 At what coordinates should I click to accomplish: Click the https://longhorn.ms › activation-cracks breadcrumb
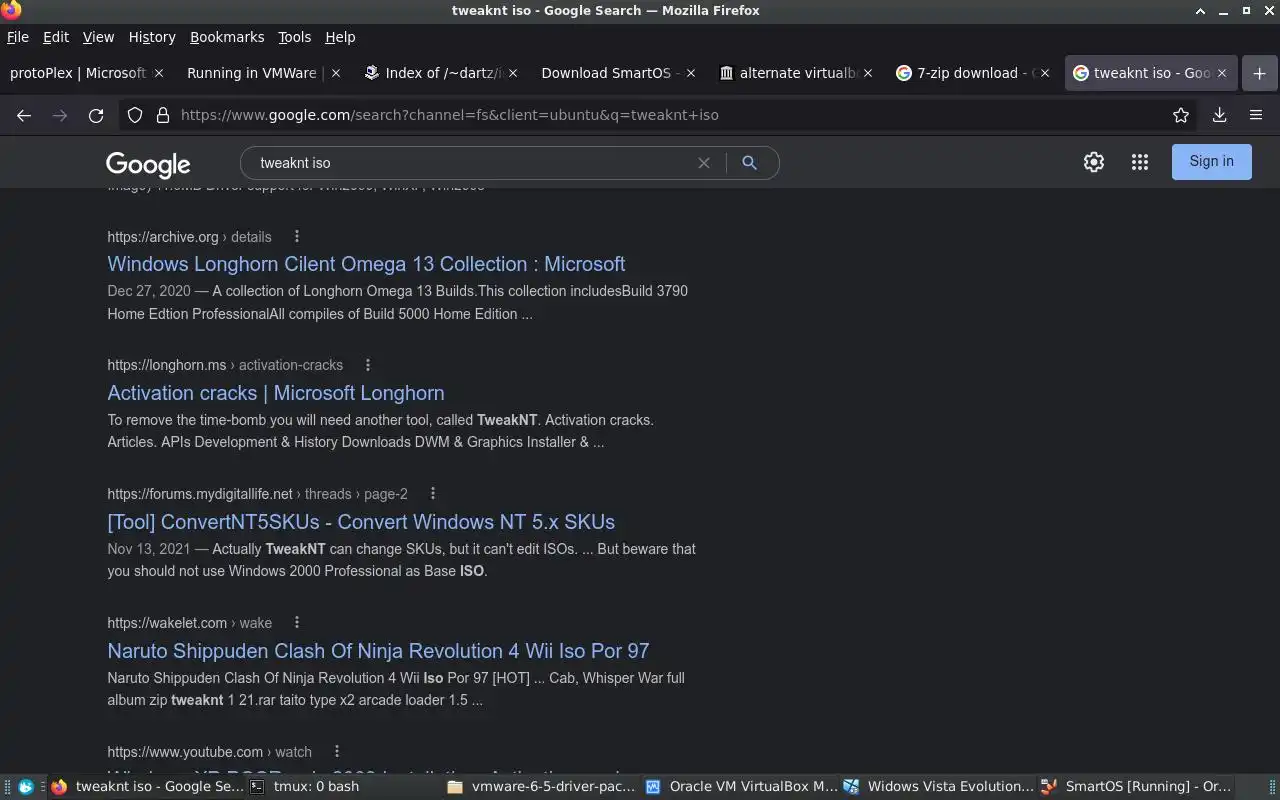click(x=225, y=365)
